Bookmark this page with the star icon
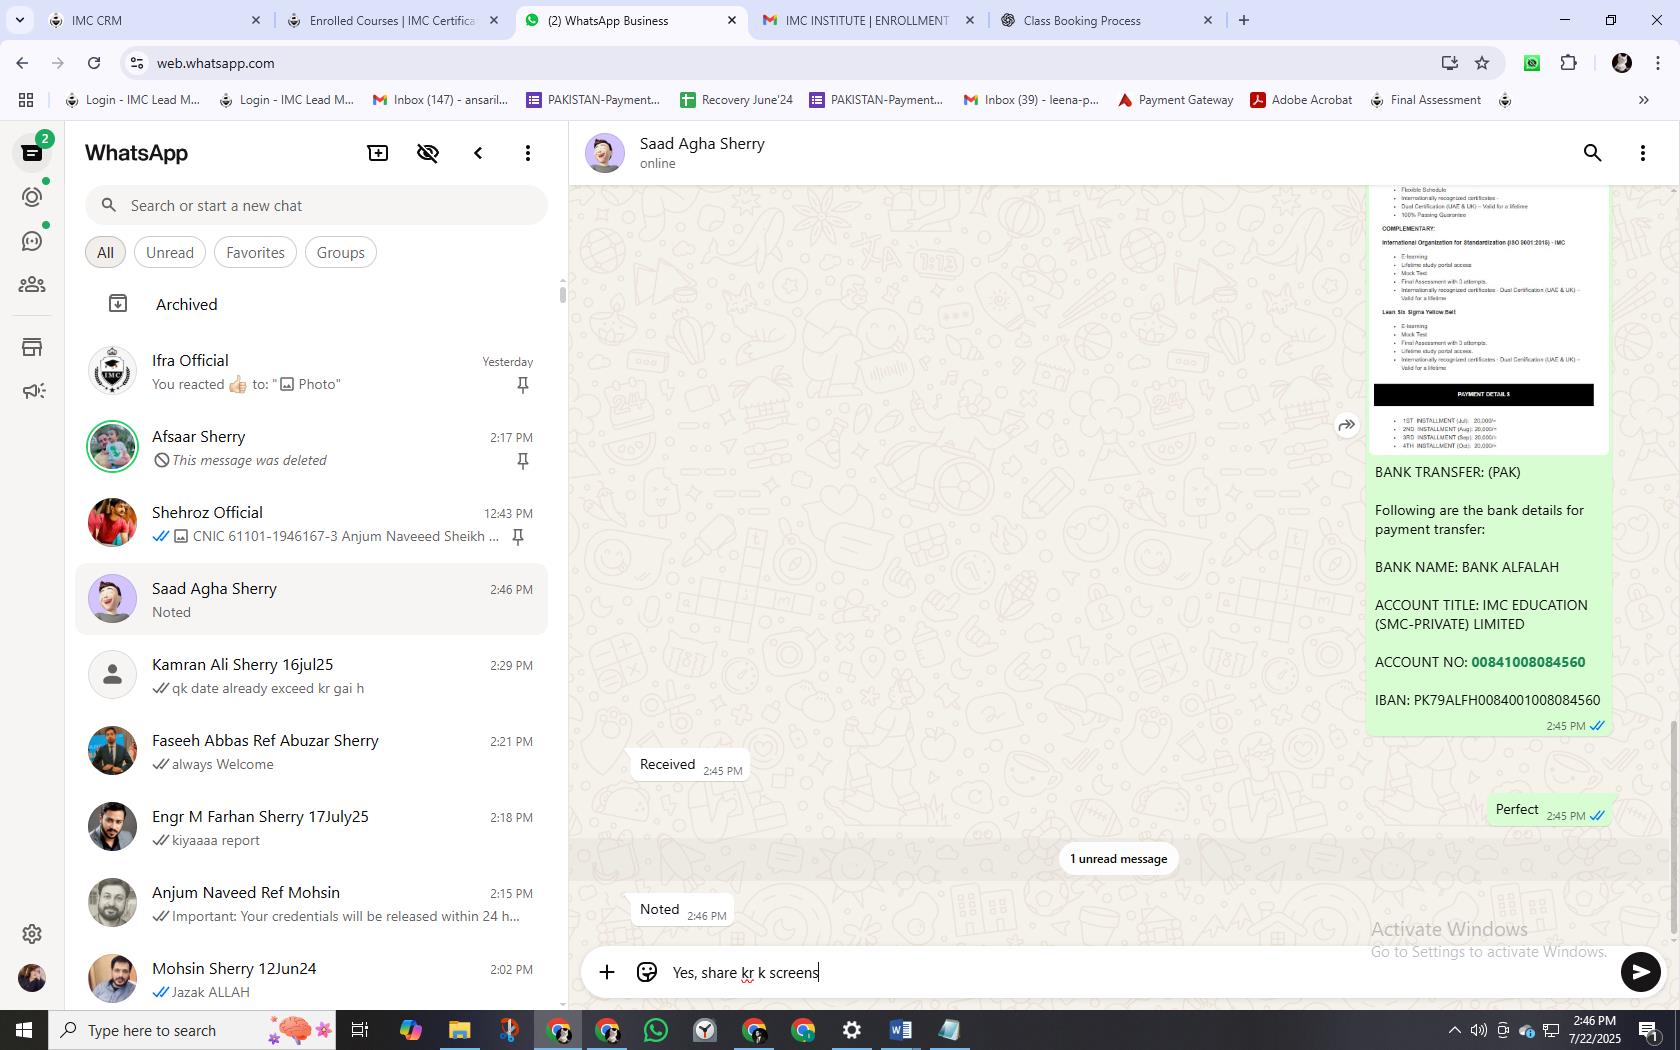Screen dimensions: 1680x1050 (1482, 63)
